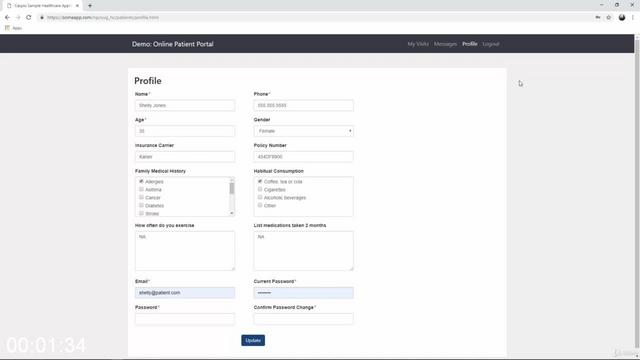Viewport: 640px width, 360px height.
Task: Open the saved passwords key icon
Action: (598, 18)
